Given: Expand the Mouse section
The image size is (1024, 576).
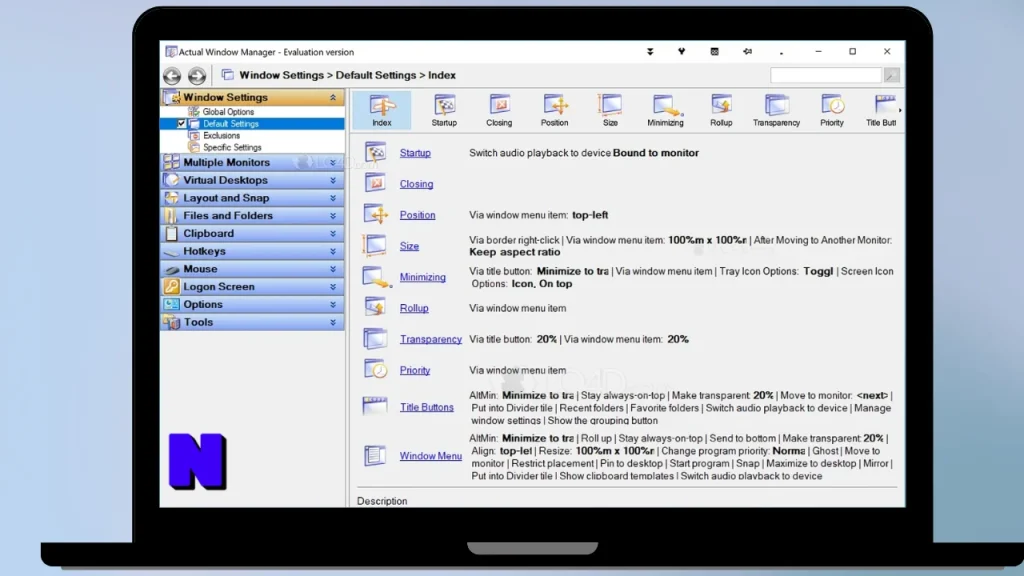Looking at the screenshot, I should click(x=333, y=269).
